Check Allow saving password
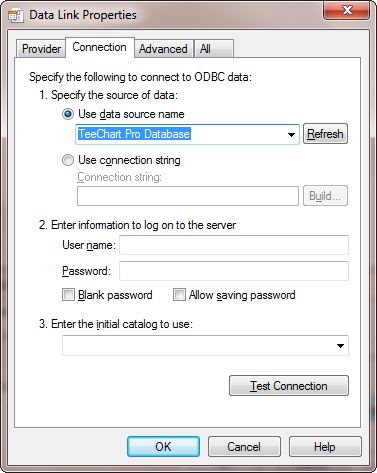 pyautogui.click(x=179, y=295)
